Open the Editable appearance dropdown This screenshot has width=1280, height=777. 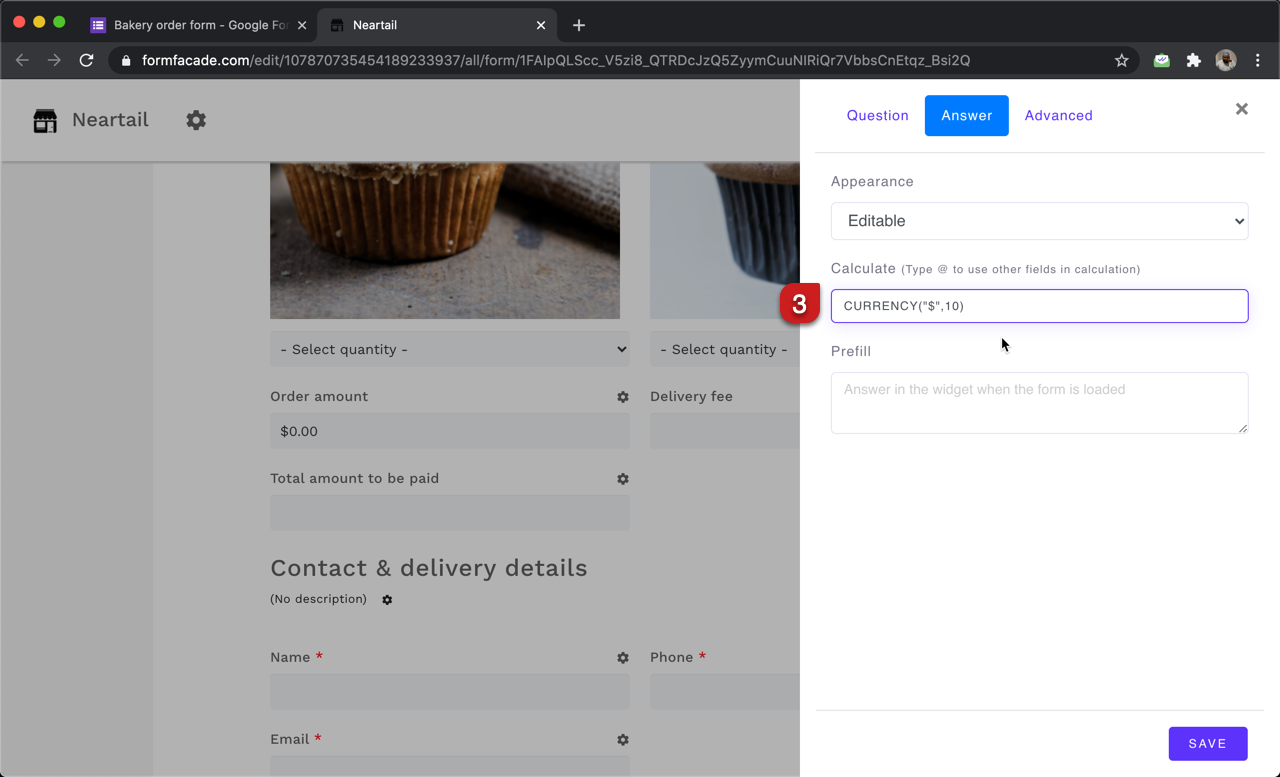click(x=1039, y=221)
